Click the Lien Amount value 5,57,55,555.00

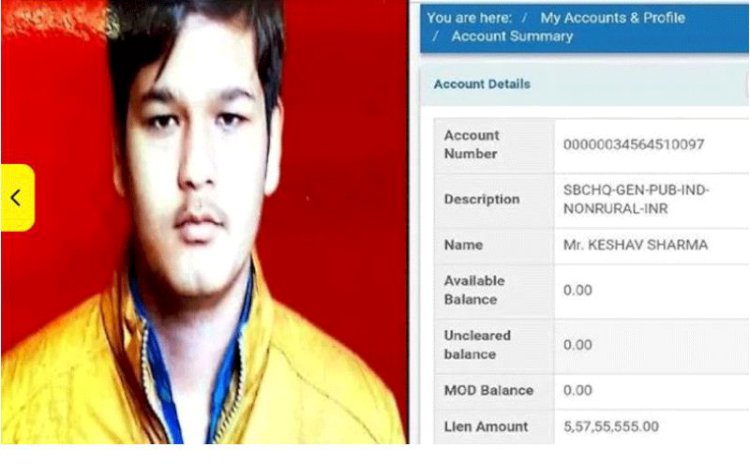611,426
